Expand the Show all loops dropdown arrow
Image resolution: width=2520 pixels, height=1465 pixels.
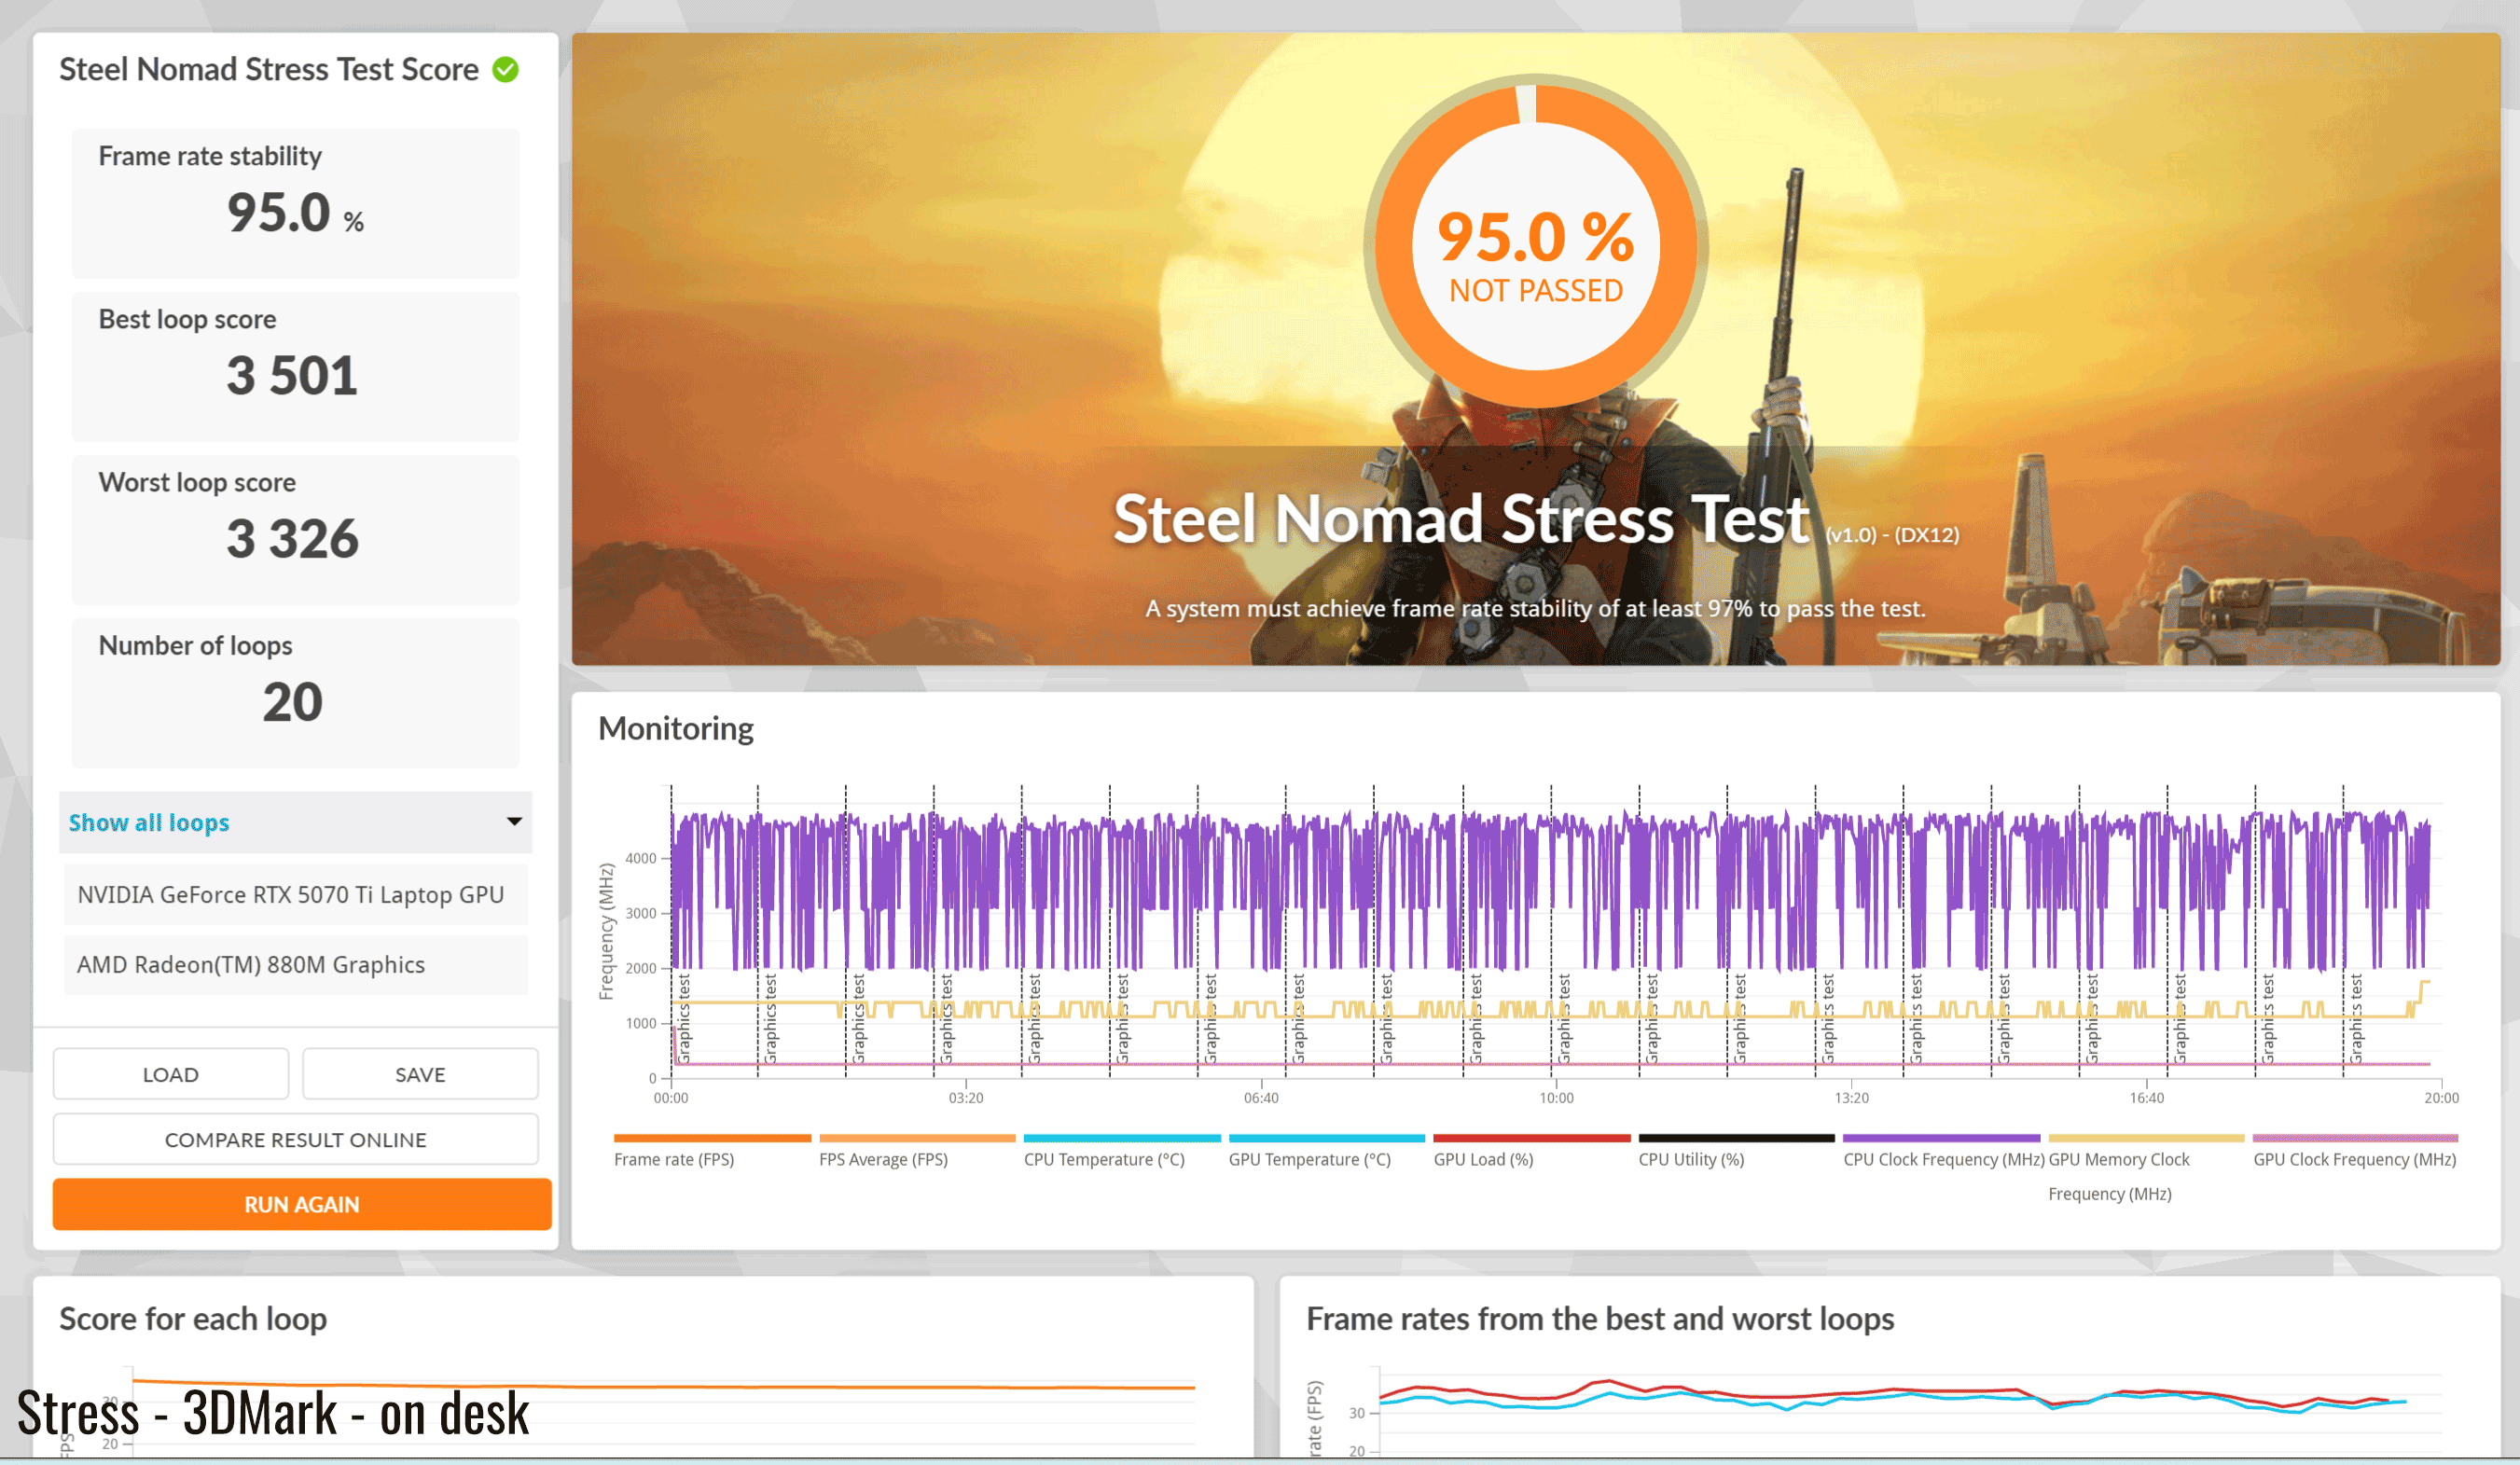(514, 821)
